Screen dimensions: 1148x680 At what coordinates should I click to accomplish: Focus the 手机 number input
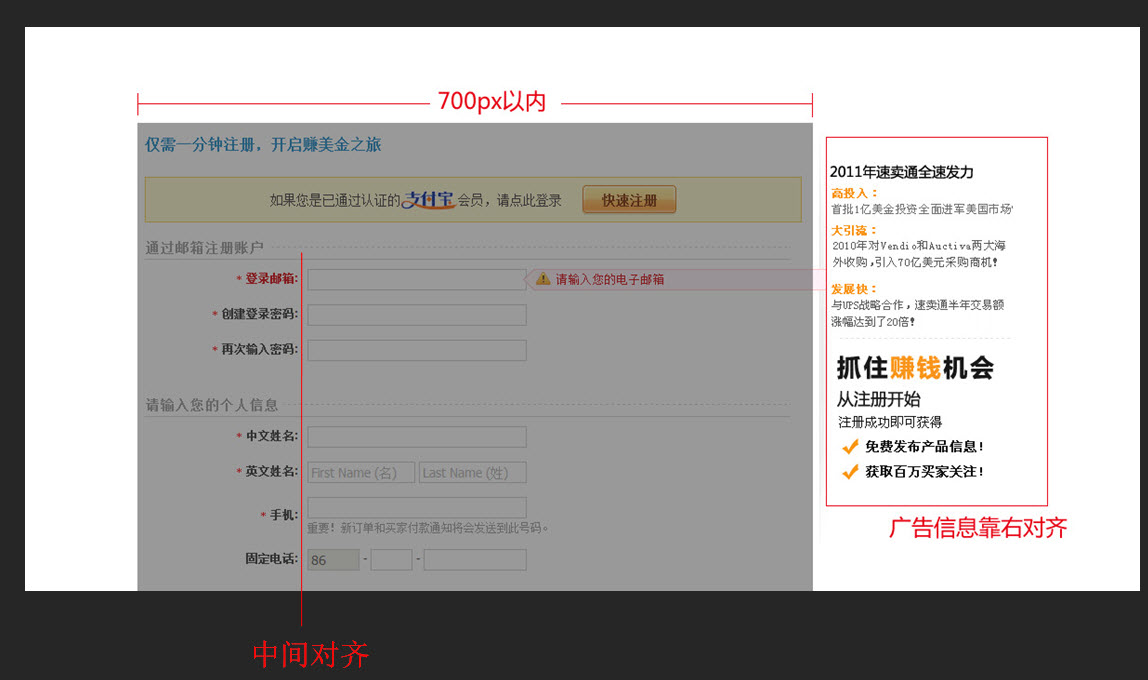pos(416,508)
